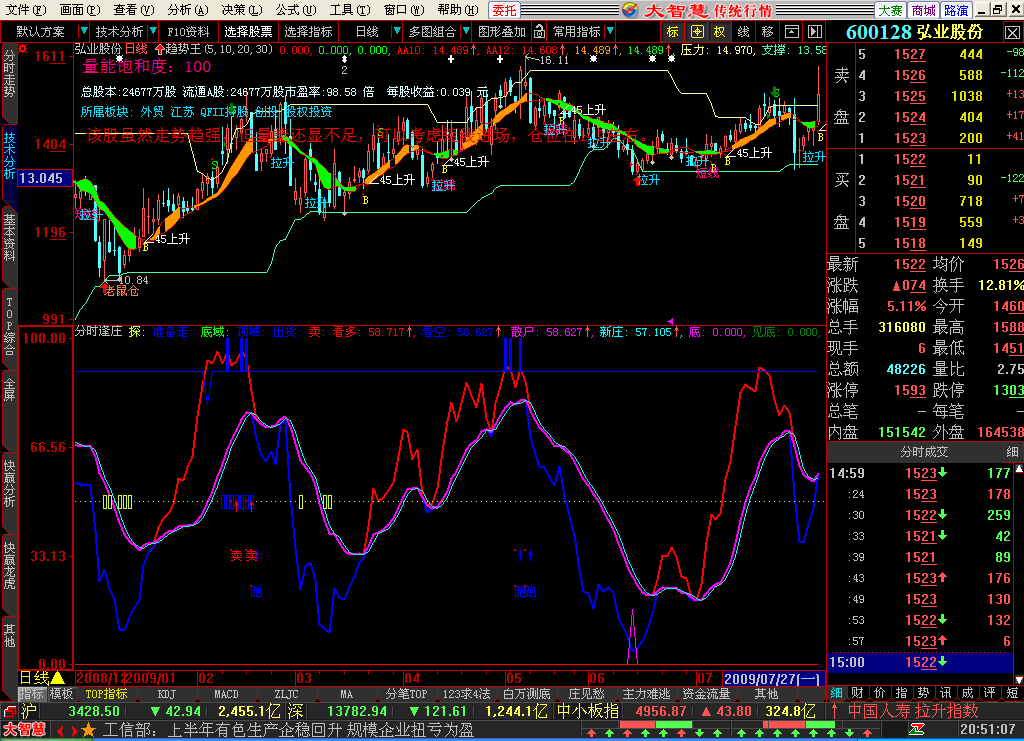Select the KDJ indicator tab
The height and width of the screenshot is (741, 1024).
point(167,694)
